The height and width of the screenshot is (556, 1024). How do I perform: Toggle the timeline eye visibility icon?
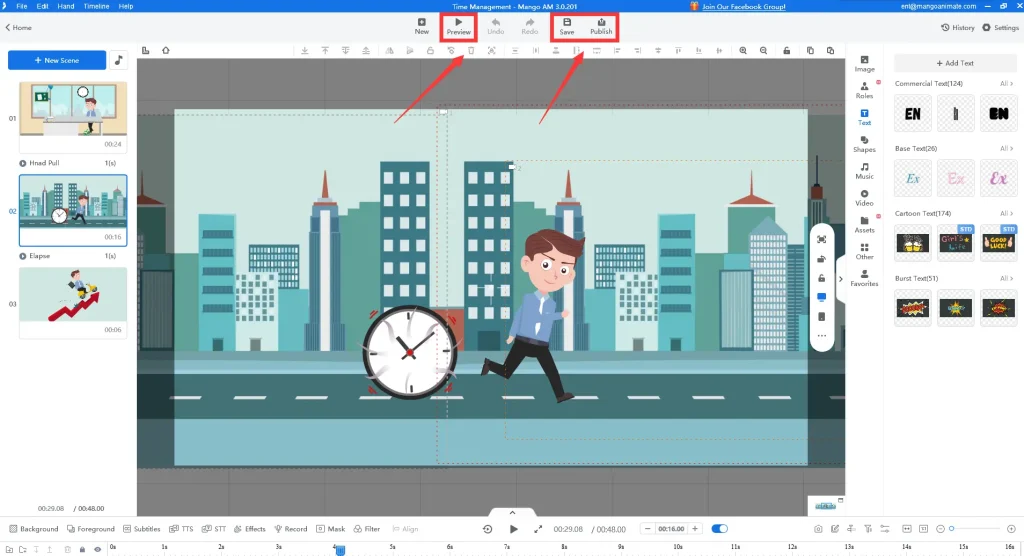coord(97,549)
